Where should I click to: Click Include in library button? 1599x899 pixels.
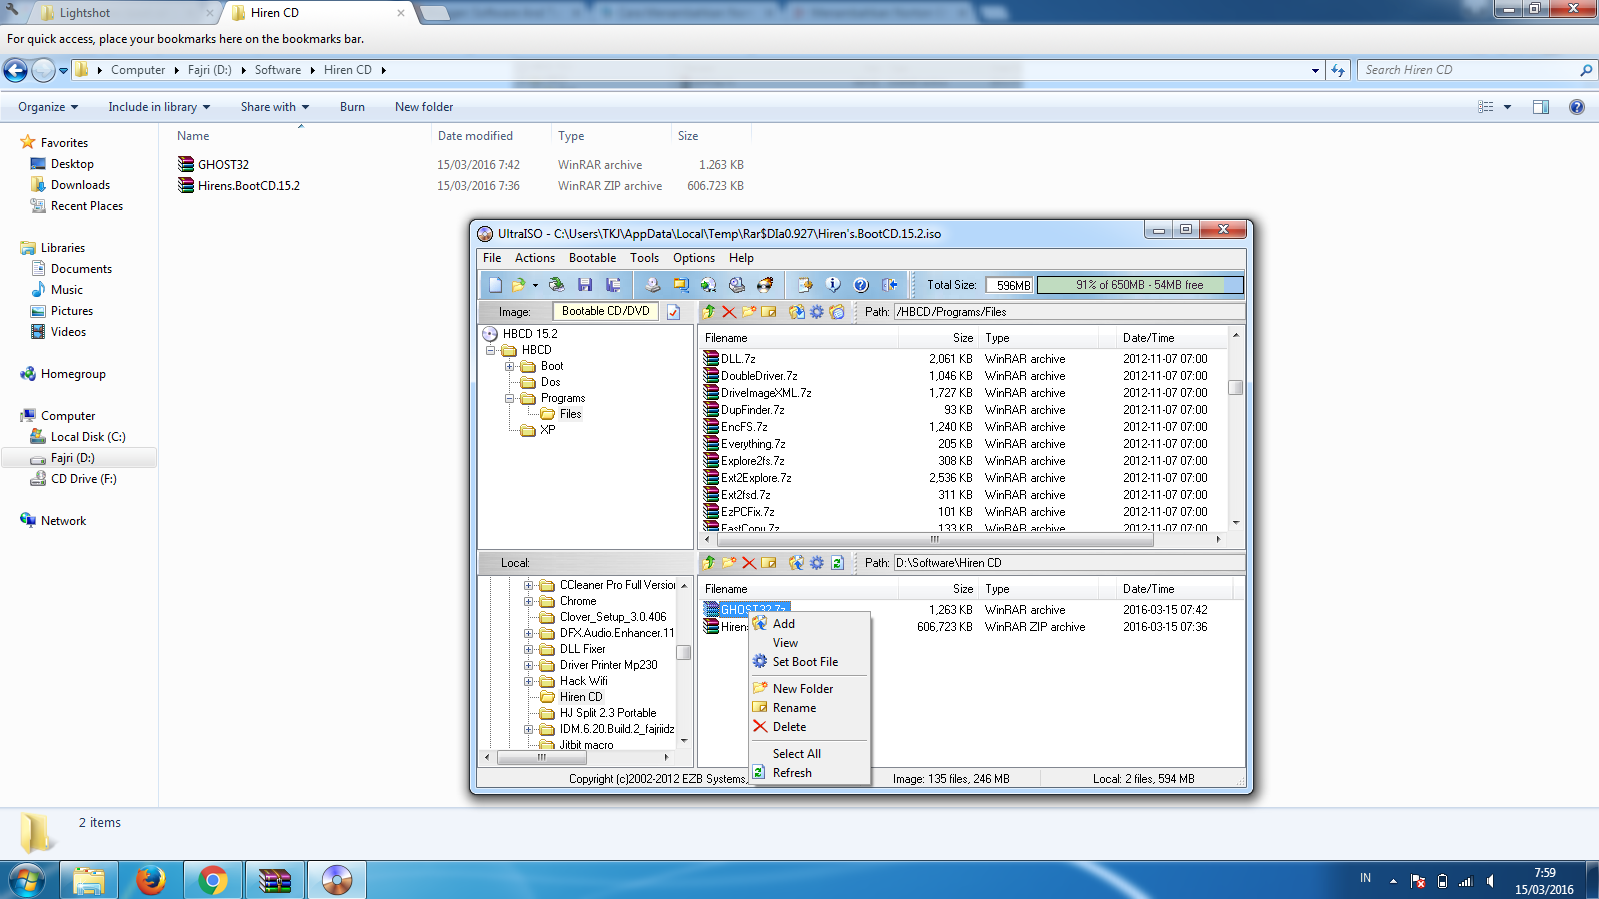[159, 107]
